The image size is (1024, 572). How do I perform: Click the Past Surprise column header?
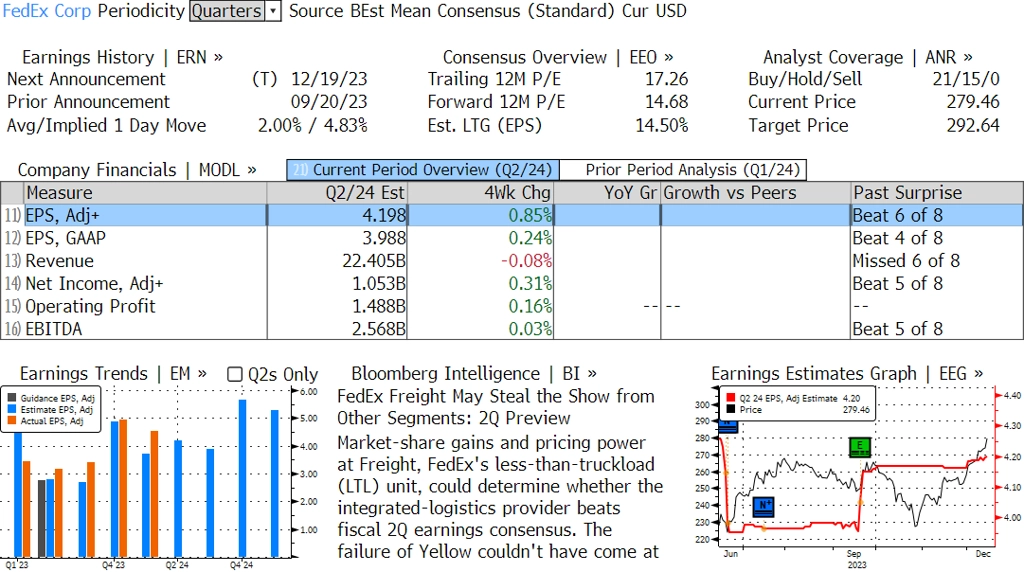click(937, 193)
